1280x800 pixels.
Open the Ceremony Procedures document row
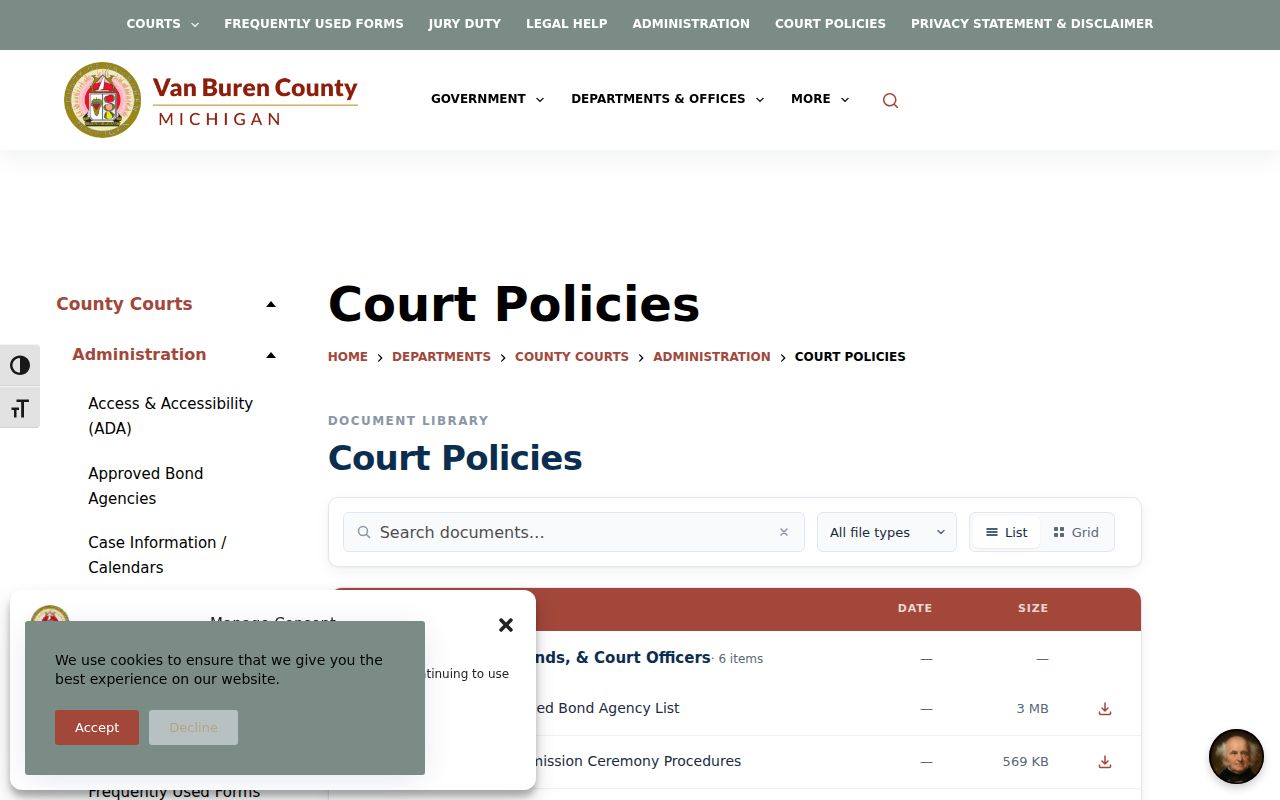click(x=734, y=762)
